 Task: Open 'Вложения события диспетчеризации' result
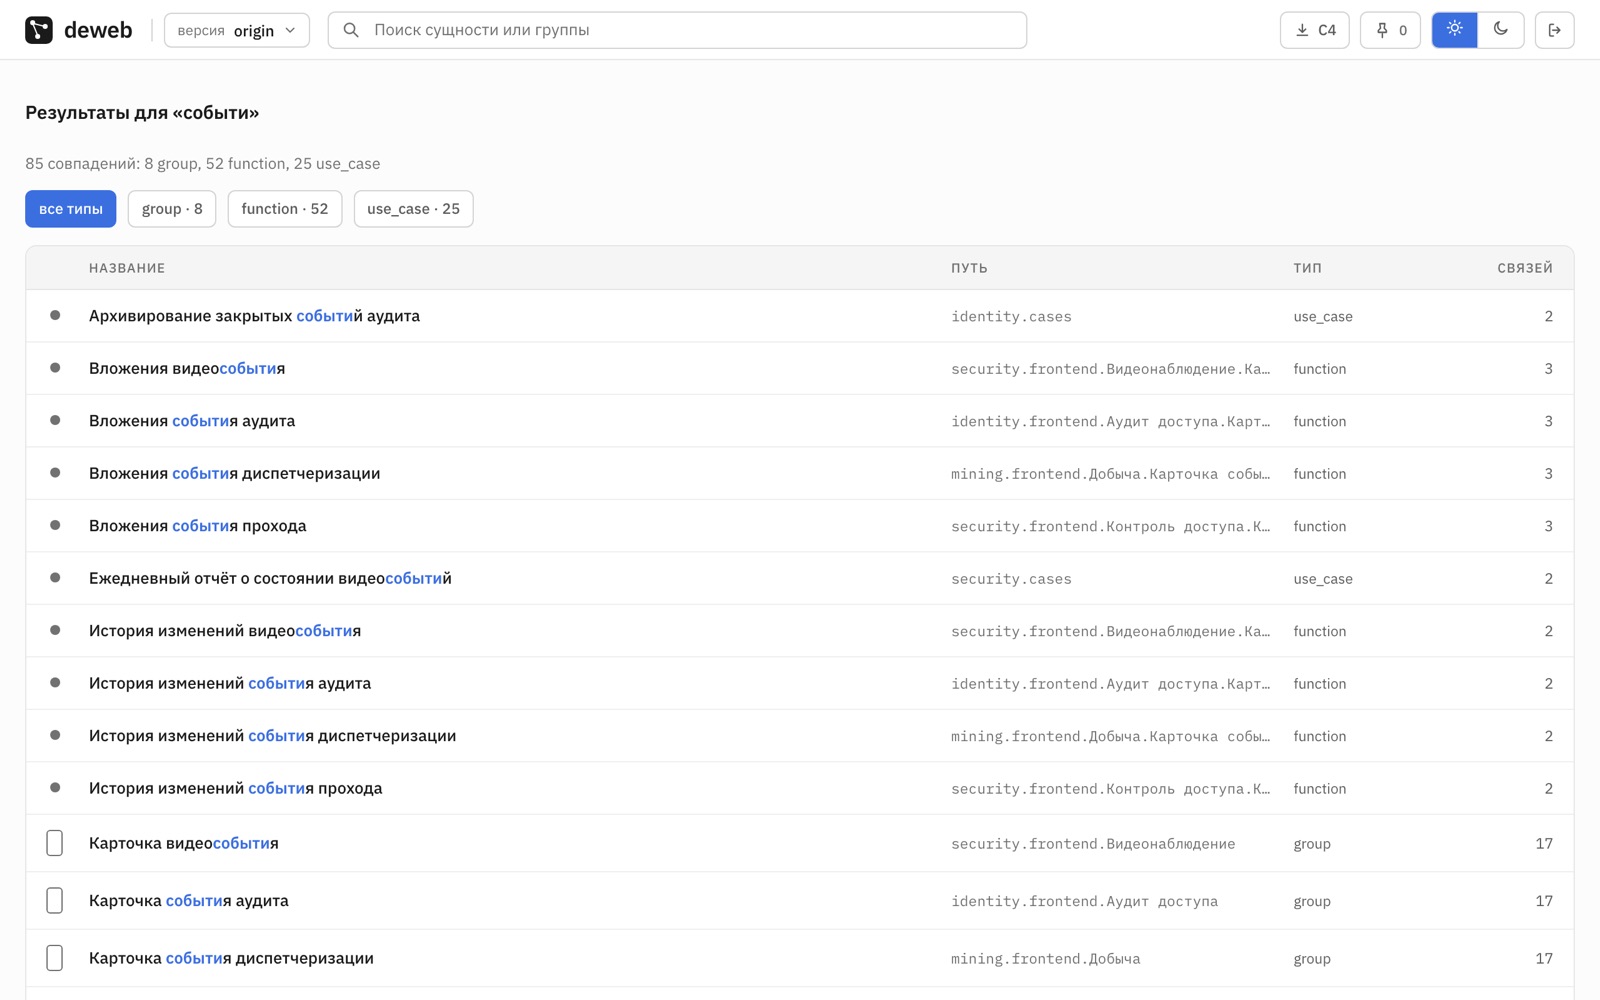pyautogui.click(x=800, y=474)
